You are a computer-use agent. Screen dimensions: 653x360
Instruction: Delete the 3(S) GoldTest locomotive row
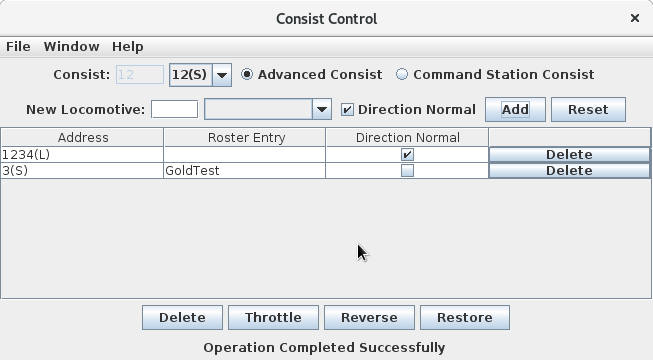click(569, 170)
